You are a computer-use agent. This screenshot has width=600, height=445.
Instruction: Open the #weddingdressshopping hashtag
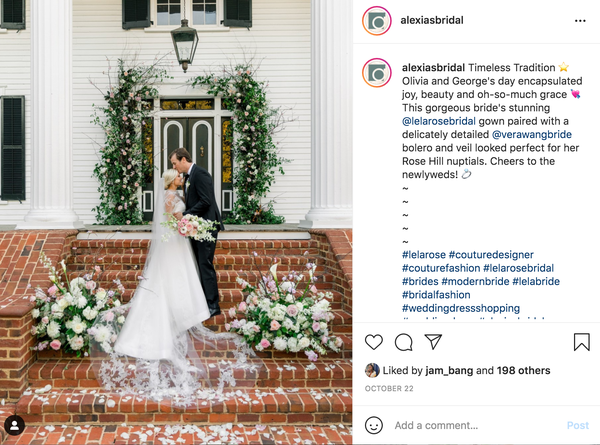click(461, 308)
